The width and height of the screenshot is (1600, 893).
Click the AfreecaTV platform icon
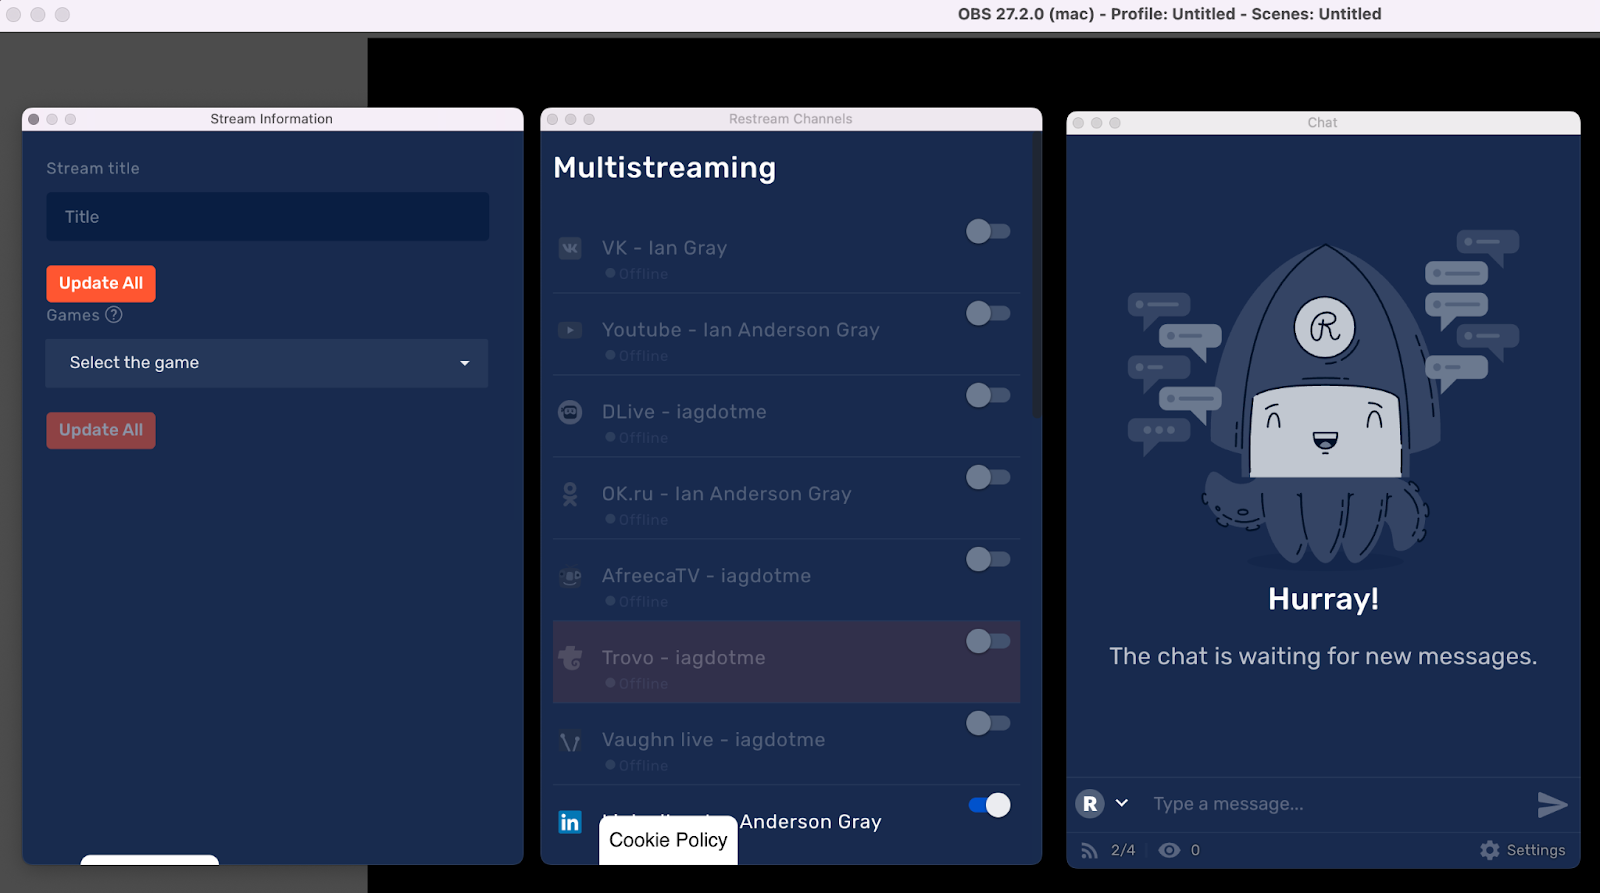point(570,576)
